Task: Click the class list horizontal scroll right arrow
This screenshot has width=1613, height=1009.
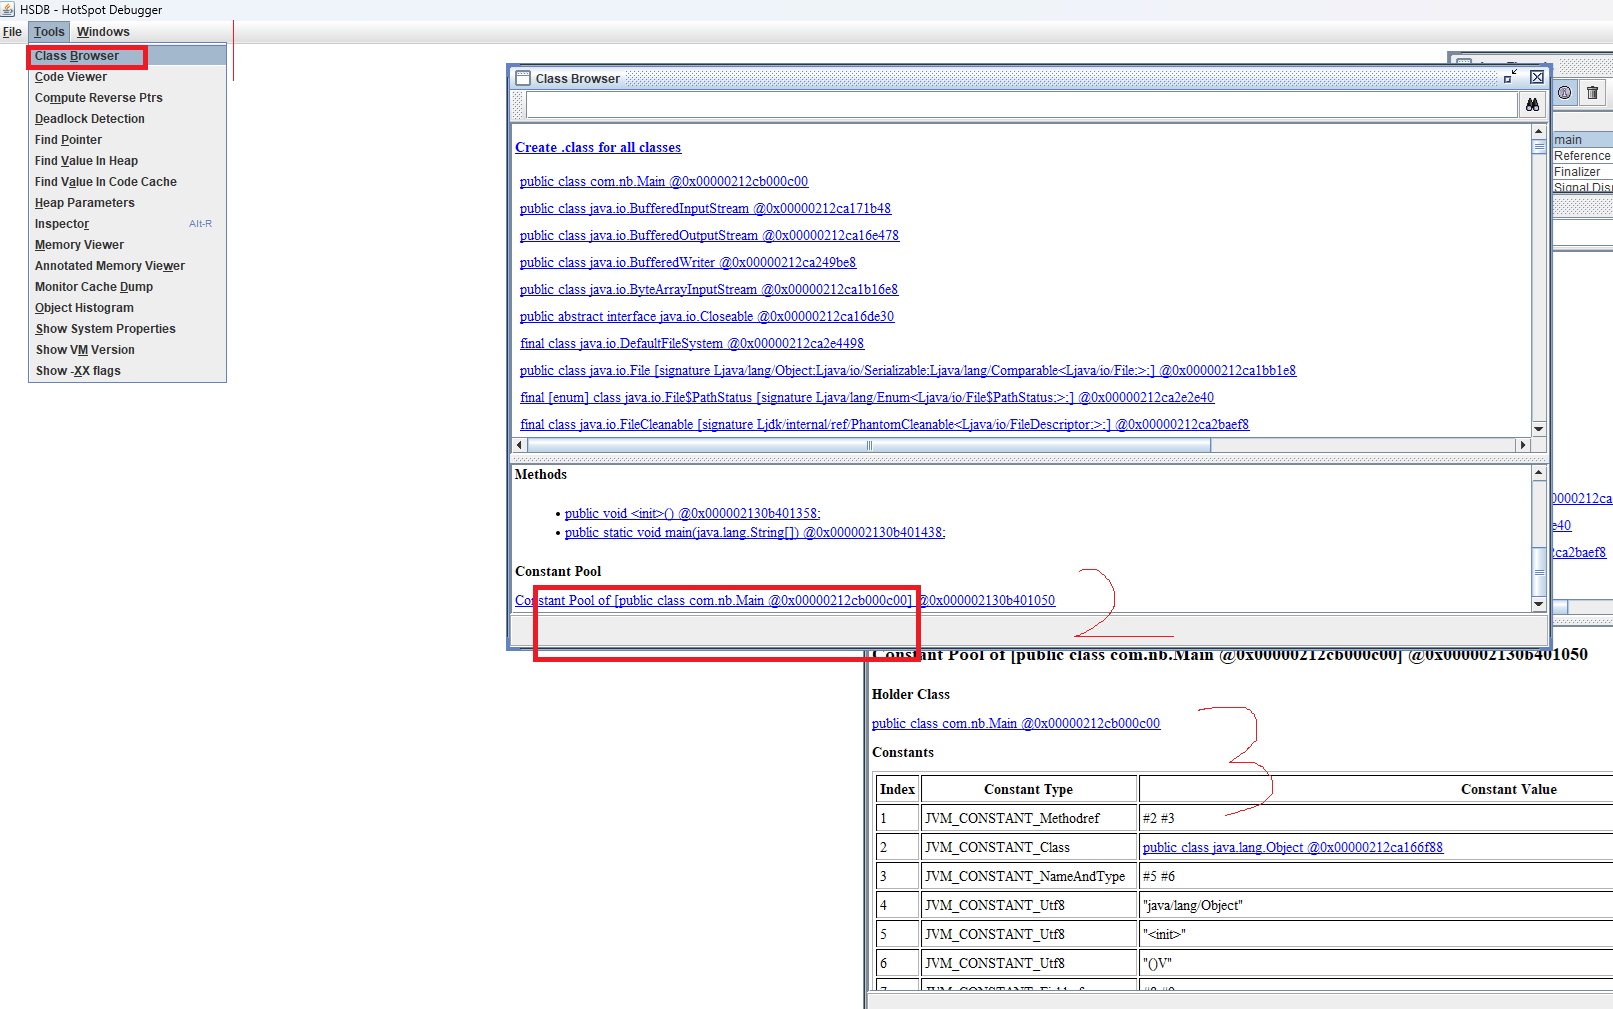Action: point(1523,445)
